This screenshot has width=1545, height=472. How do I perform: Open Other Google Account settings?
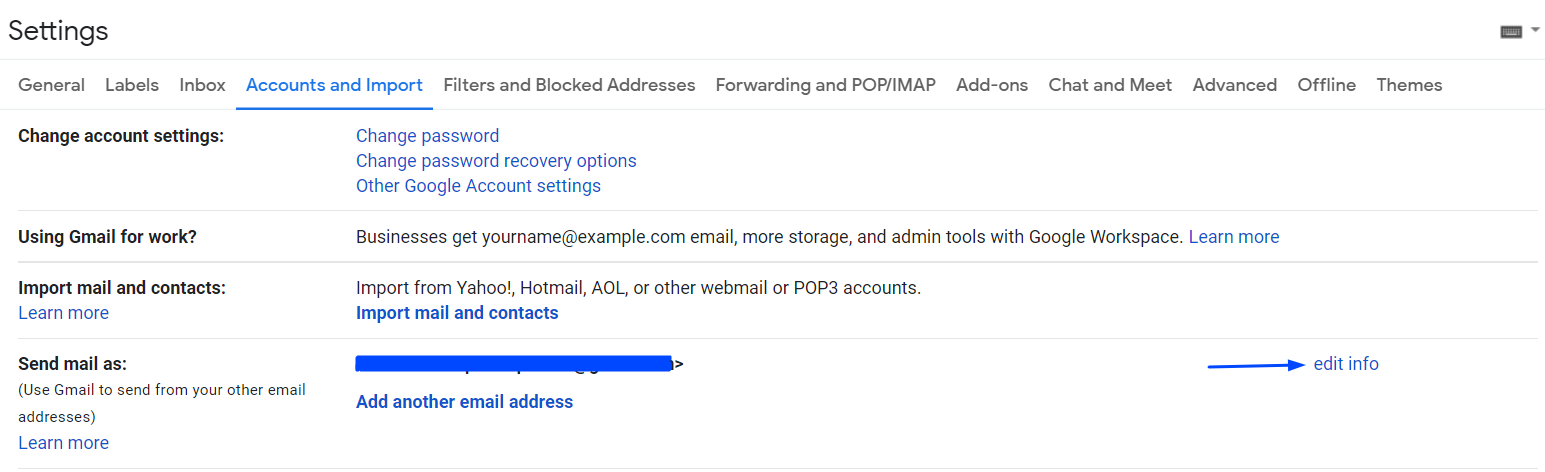coord(478,186)
